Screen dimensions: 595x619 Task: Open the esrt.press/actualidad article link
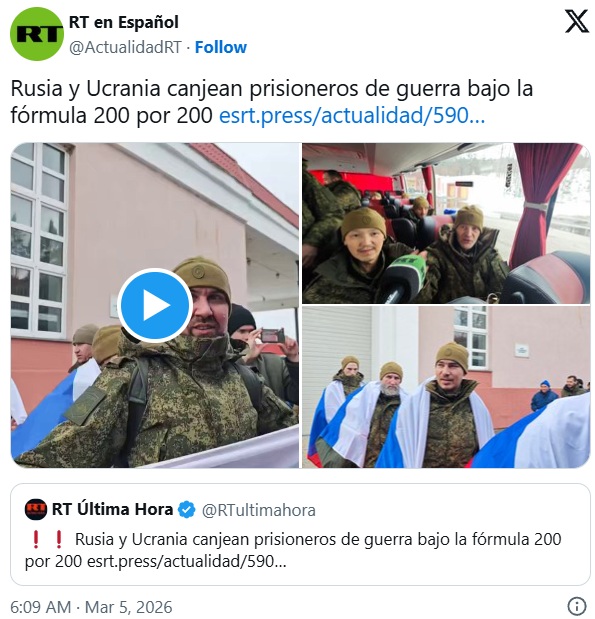pos(352,116)
